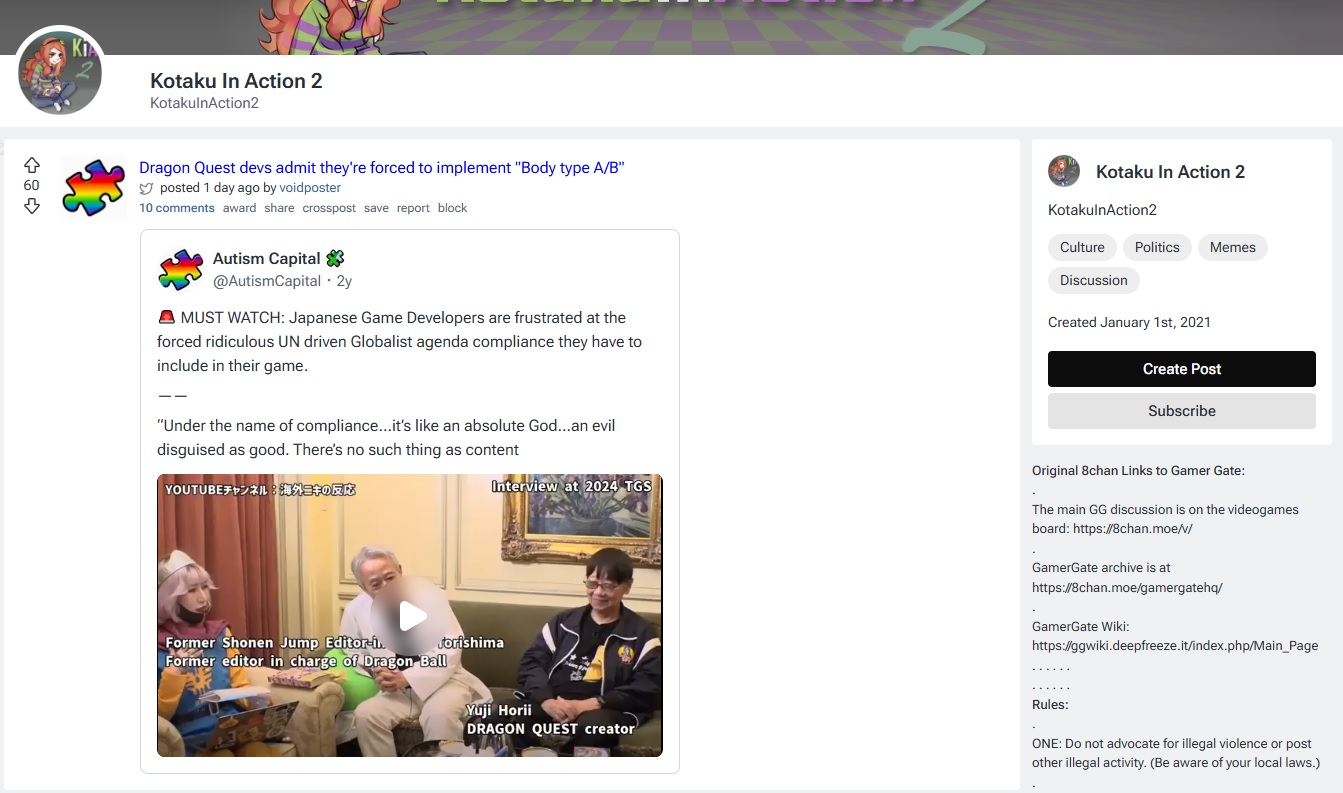Click the 'posted 1 day ago' timestamp
1343x793 pixels.
pyautogui.click(x=209, y=188)
